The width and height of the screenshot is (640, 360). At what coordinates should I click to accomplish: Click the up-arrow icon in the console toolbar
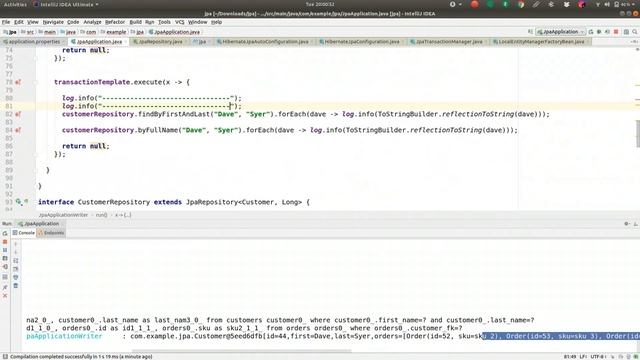coord(16,244)
